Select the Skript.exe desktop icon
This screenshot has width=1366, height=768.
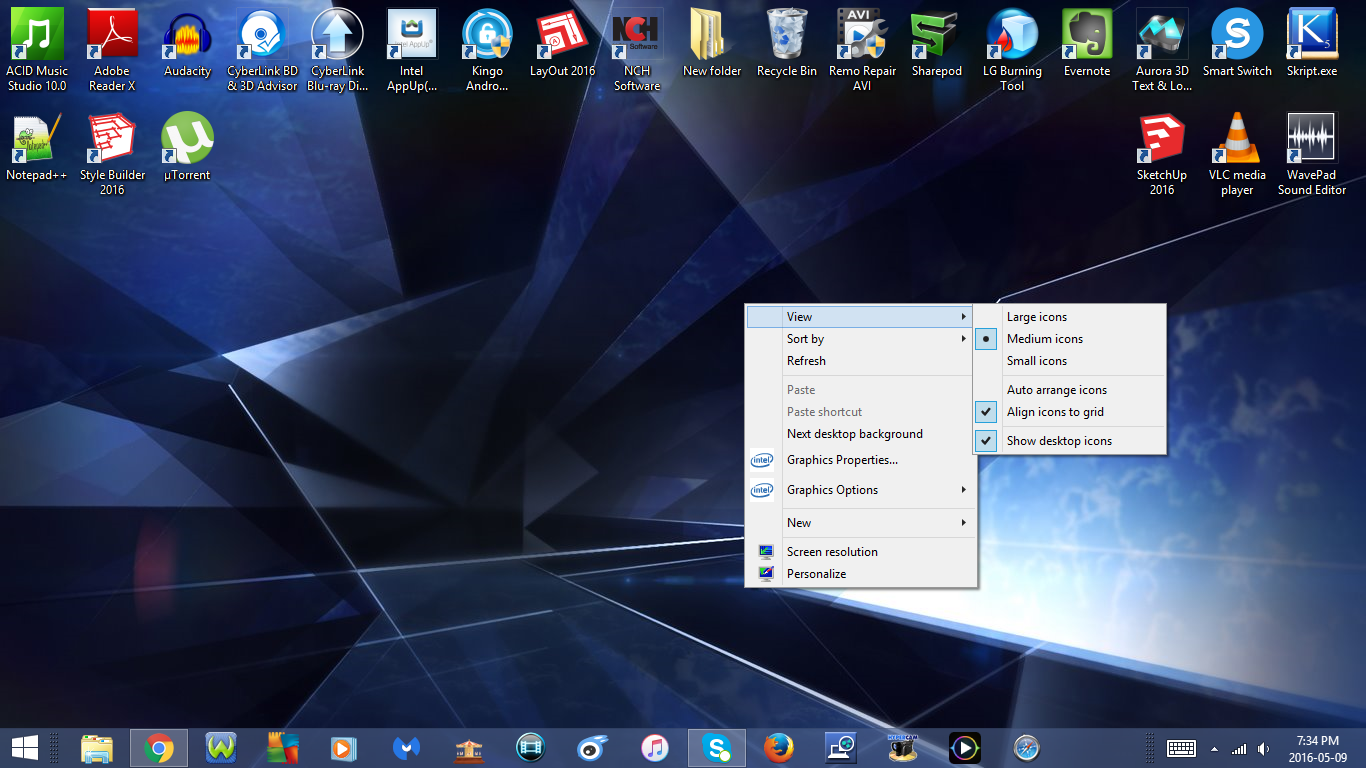tap(1312, 45)
